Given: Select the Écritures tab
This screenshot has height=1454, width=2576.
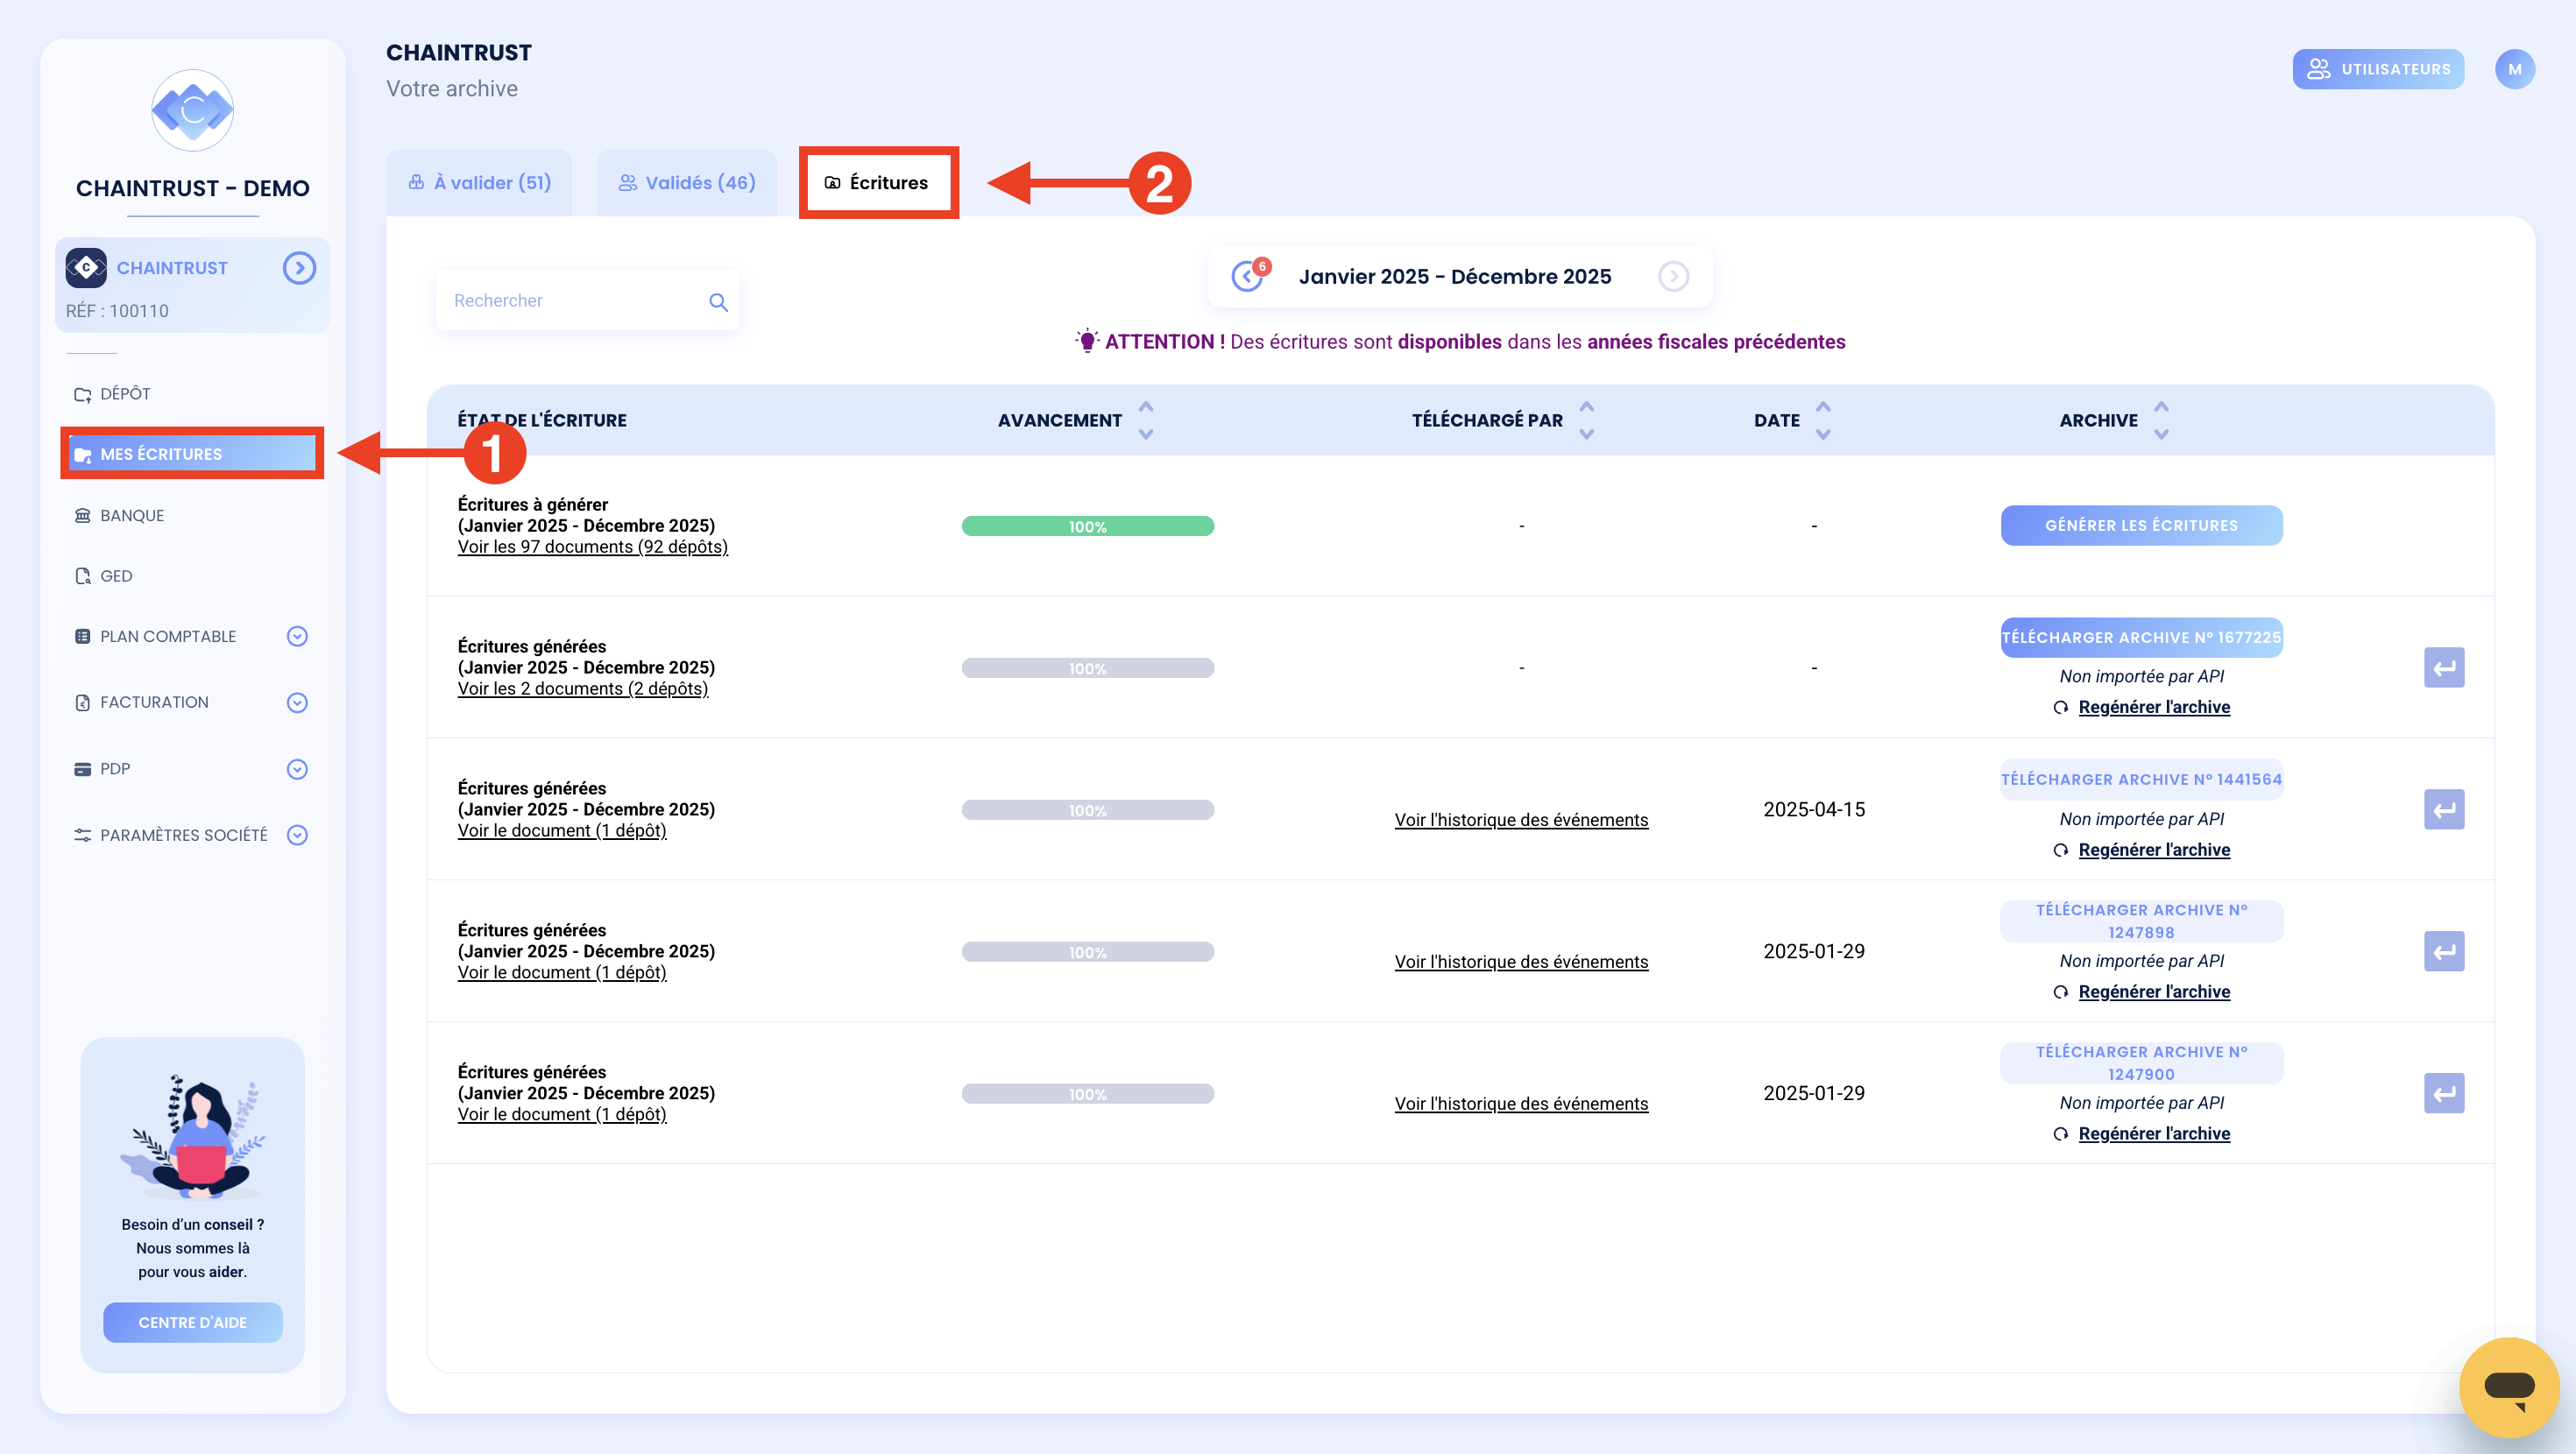Looking at the screenshot, I should click(x=878, y=183).
